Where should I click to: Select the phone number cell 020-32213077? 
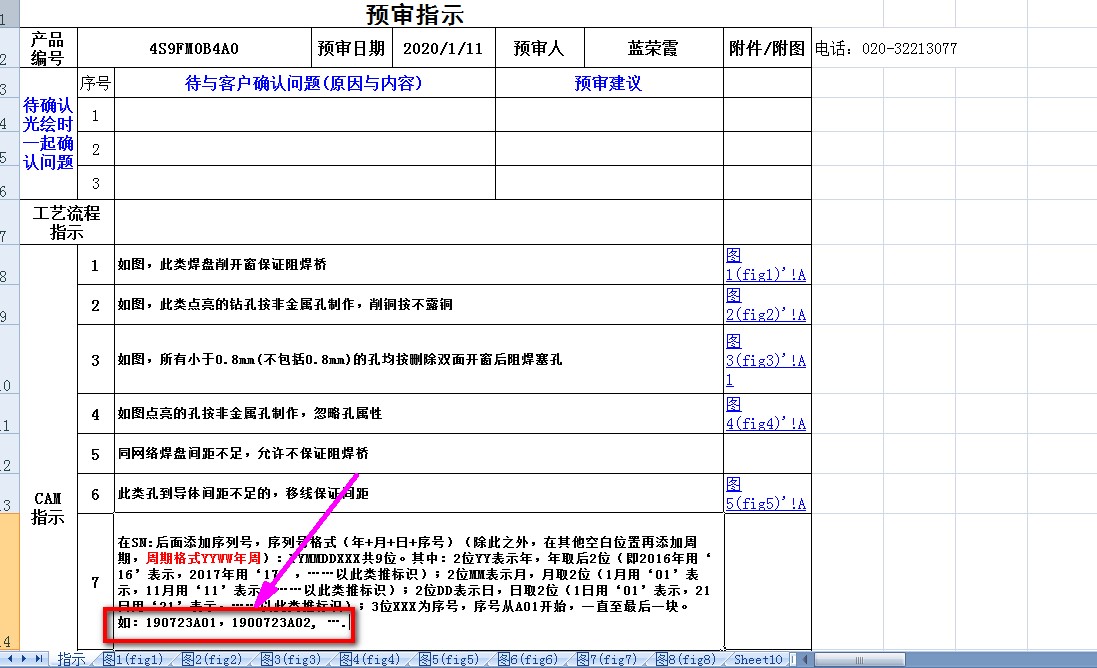click(886, 48)
